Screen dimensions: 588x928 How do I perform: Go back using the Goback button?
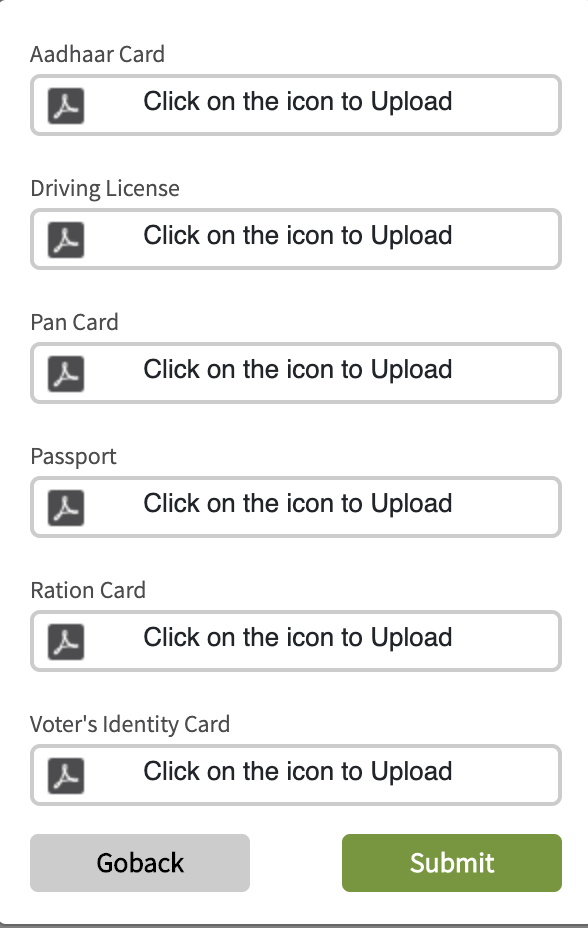coord(140,863)
